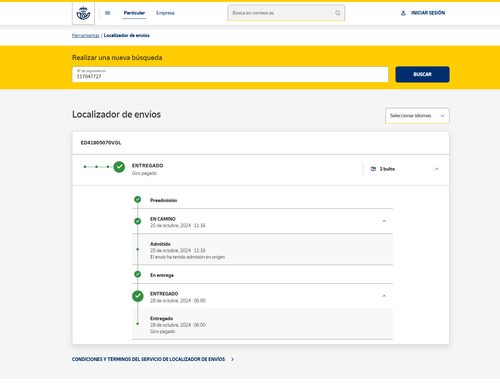
Task: Select the Particular tab
Action: (134, 13)
